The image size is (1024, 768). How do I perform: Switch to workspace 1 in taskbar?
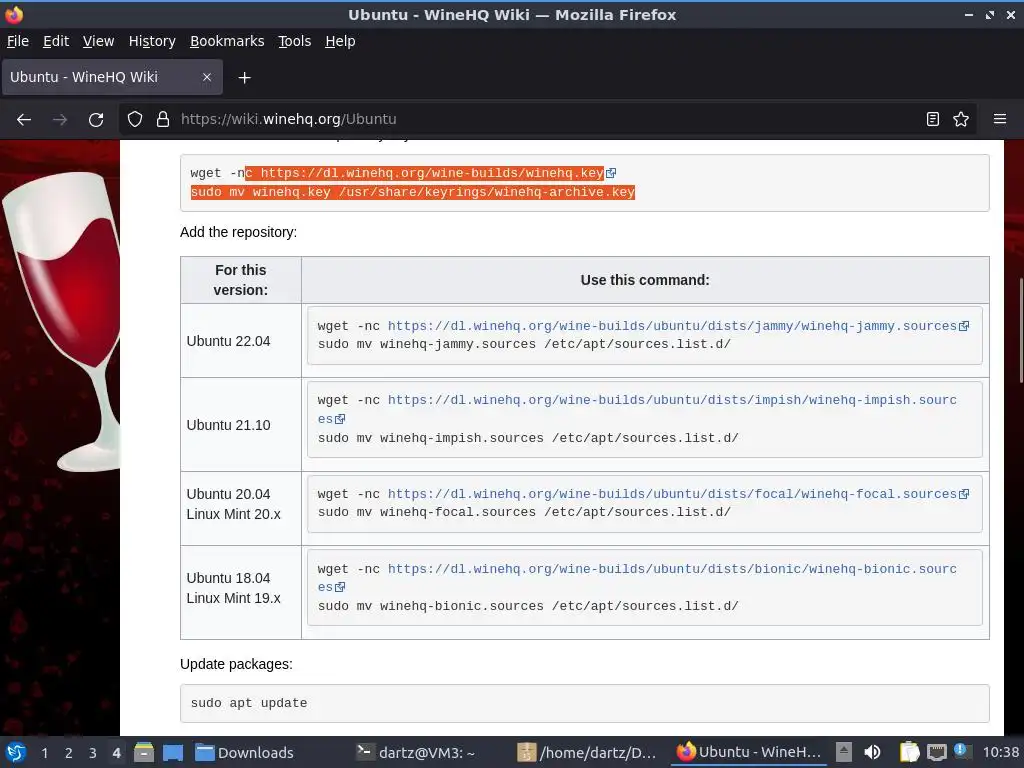tap(44, 753)
